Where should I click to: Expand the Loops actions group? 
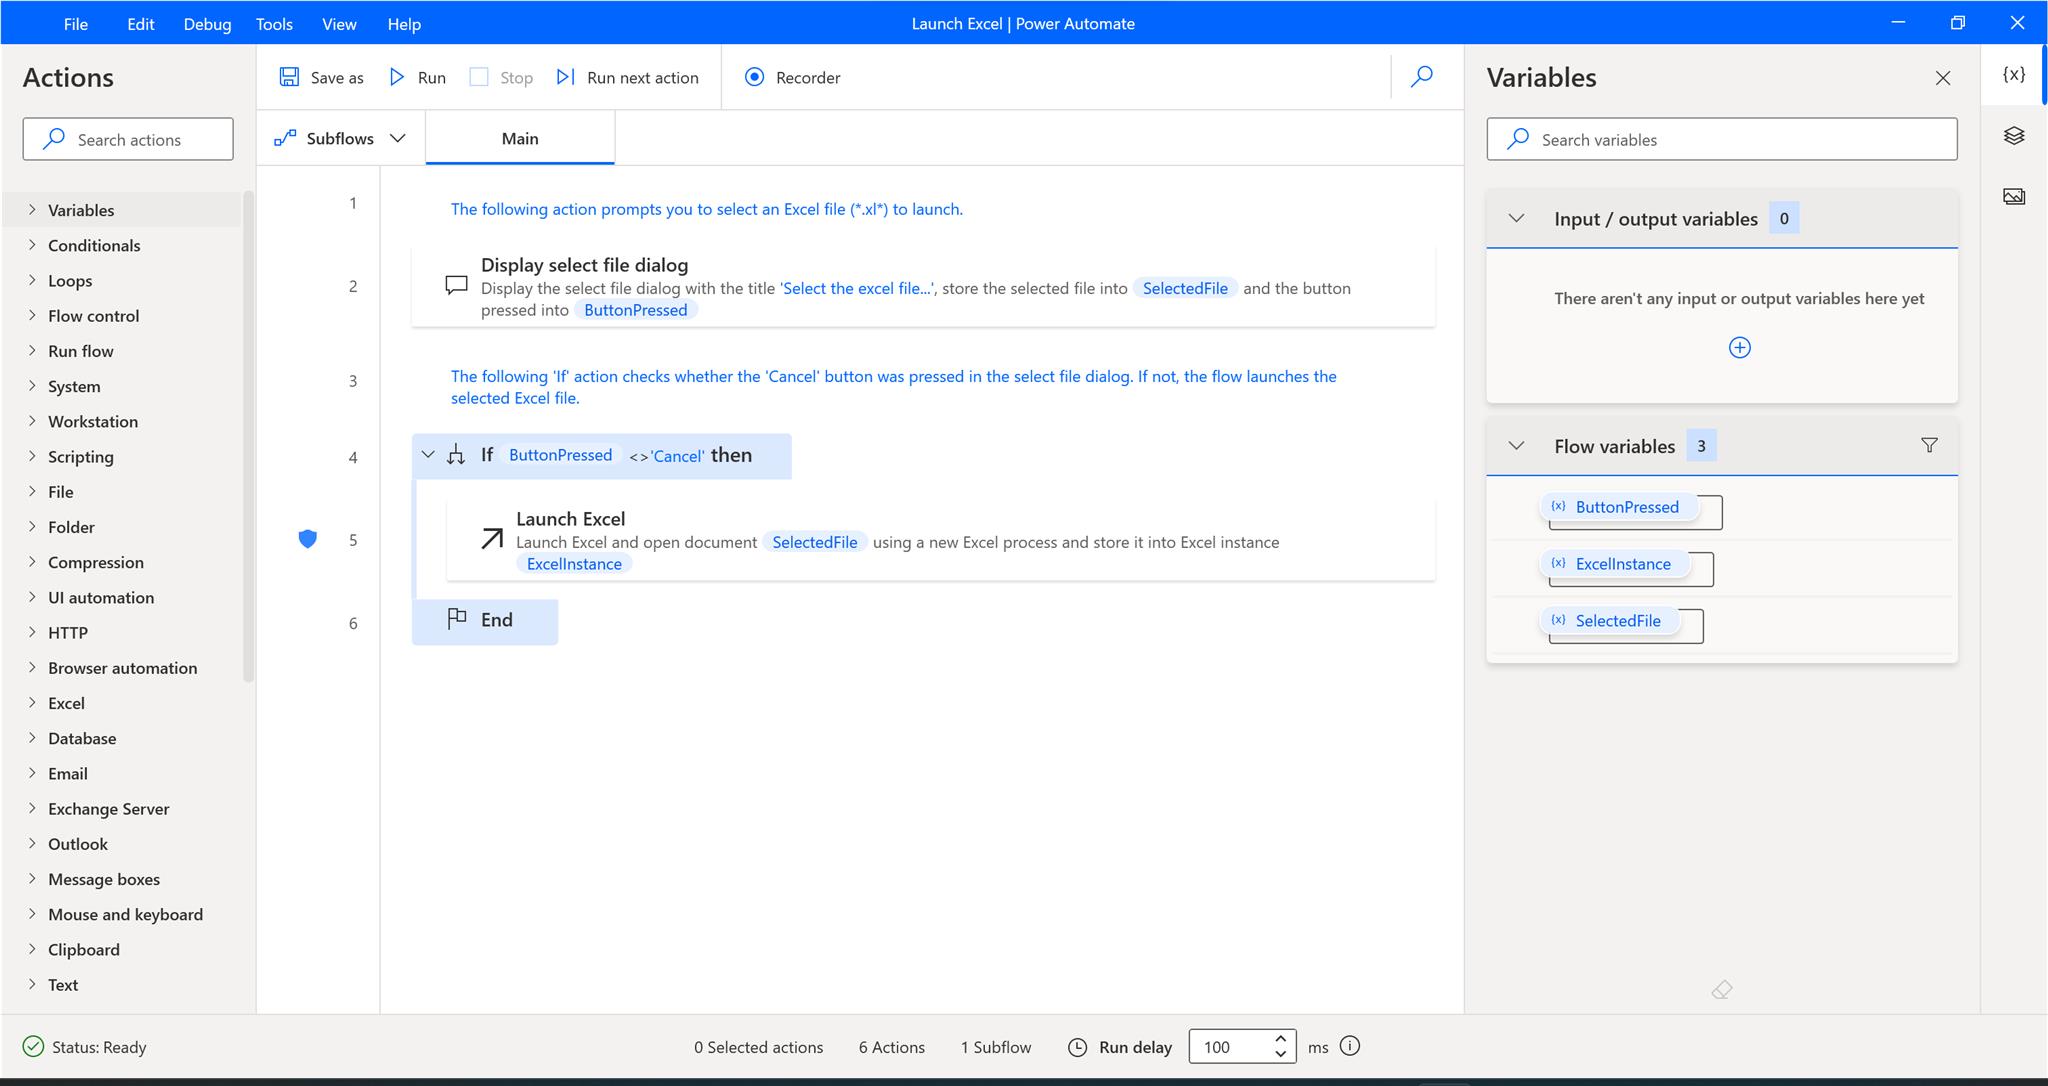coord(32,280)
